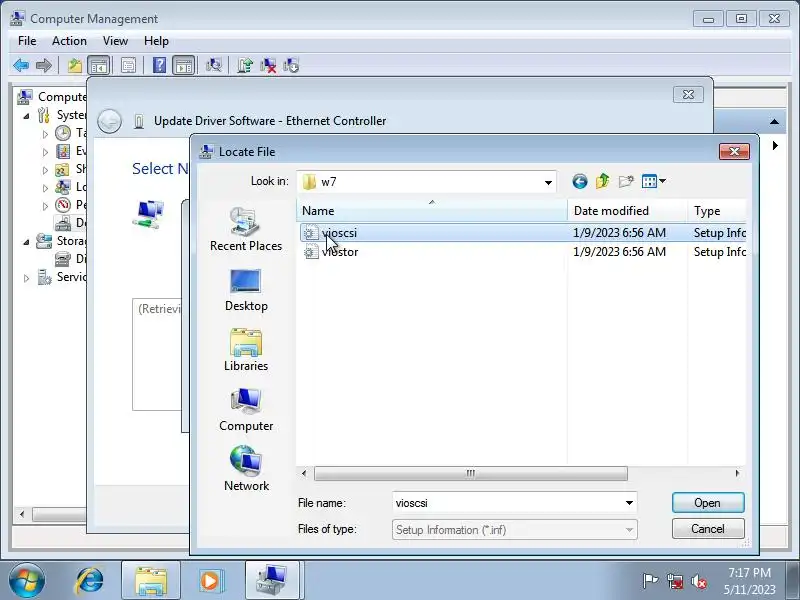Collapse the Storage tree node

click(27, 242)
